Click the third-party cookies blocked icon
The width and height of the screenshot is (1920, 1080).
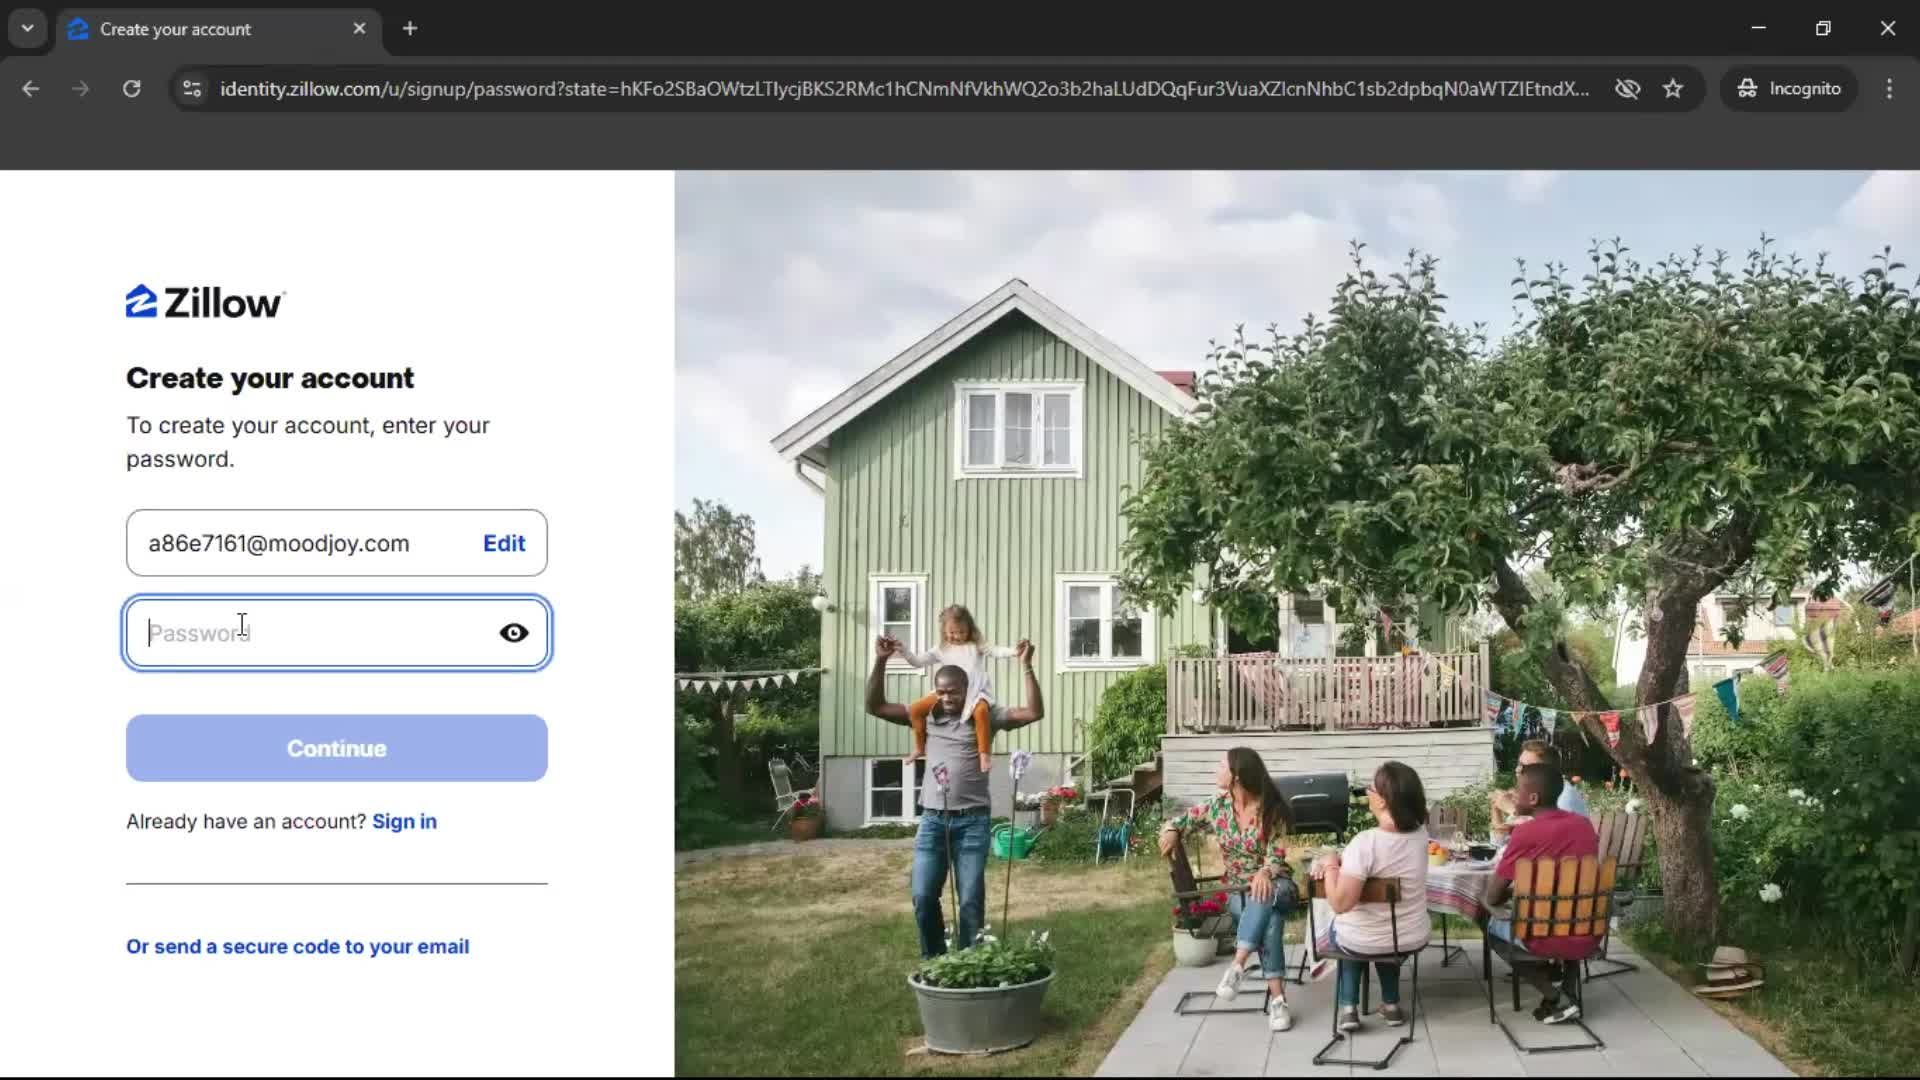pyautogui.click(x=1628, y=88)
